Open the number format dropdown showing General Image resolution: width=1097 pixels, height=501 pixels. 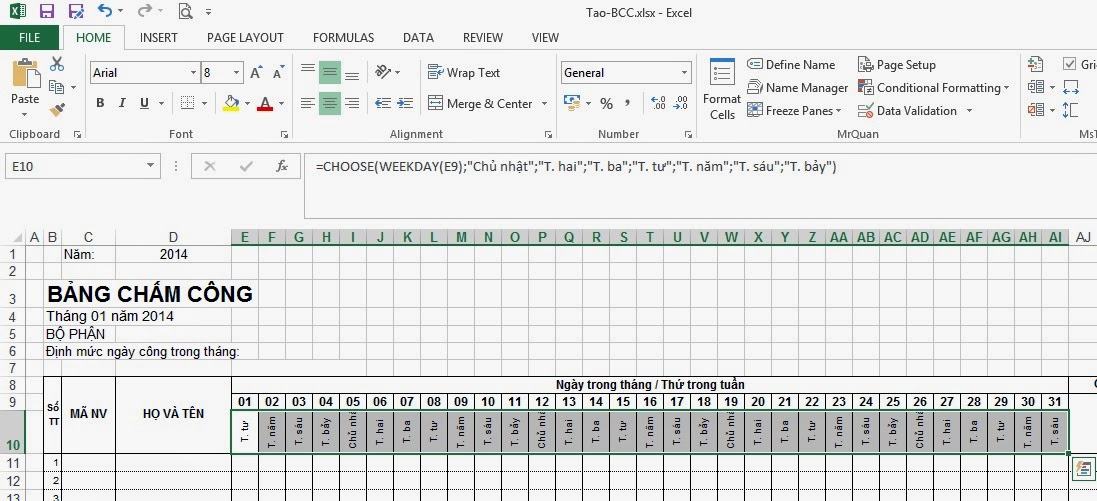pos(684,73)
